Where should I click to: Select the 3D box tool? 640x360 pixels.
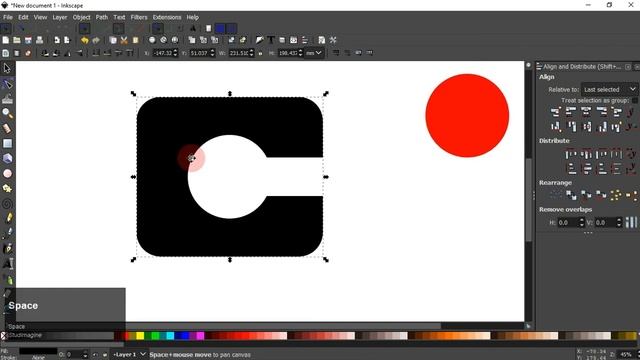(7, 158)
